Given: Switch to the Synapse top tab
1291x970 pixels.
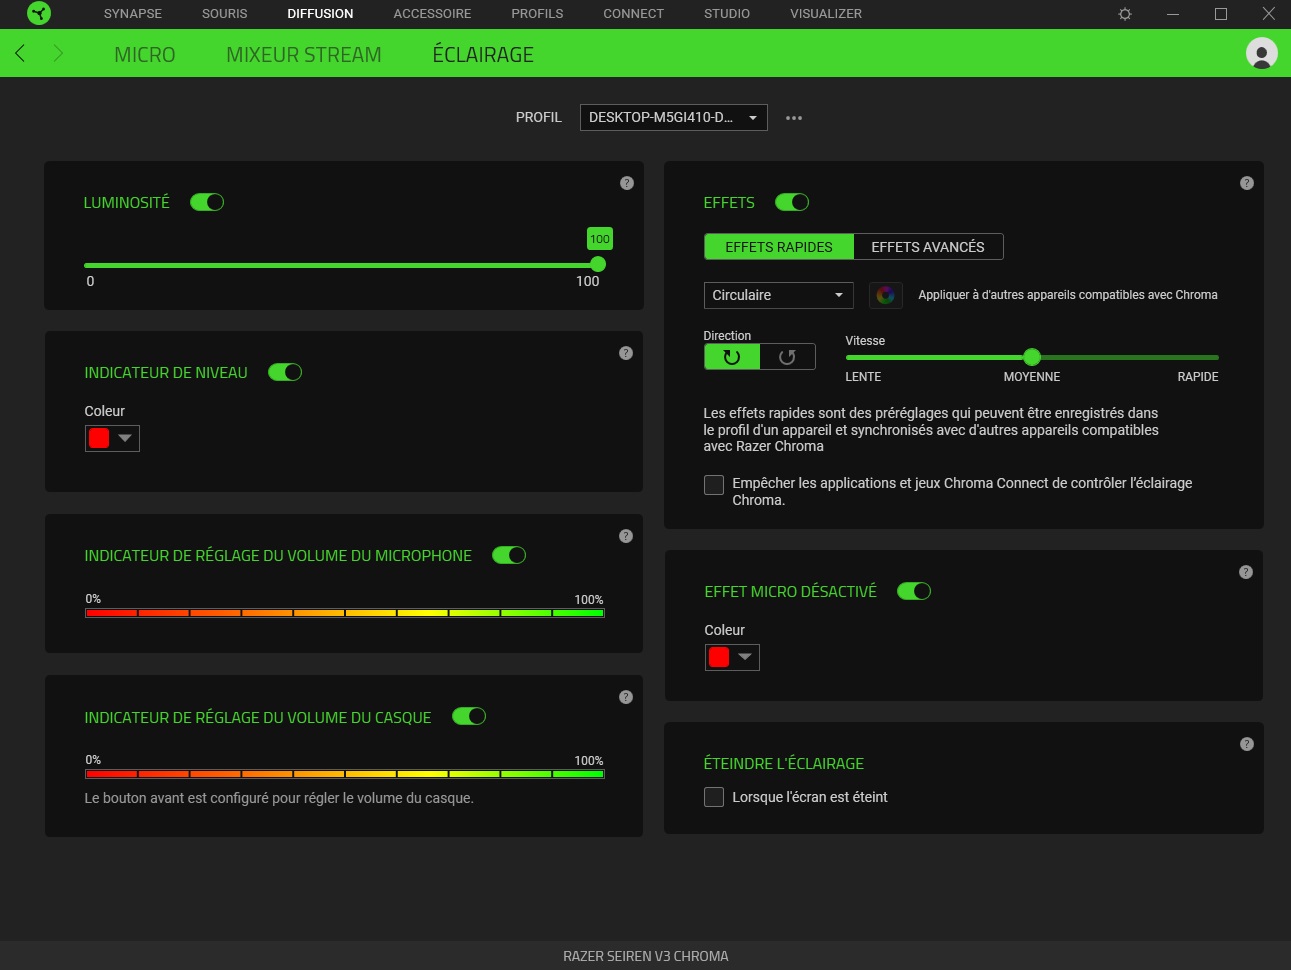Looking at the screenshot, I should (133, 14).
